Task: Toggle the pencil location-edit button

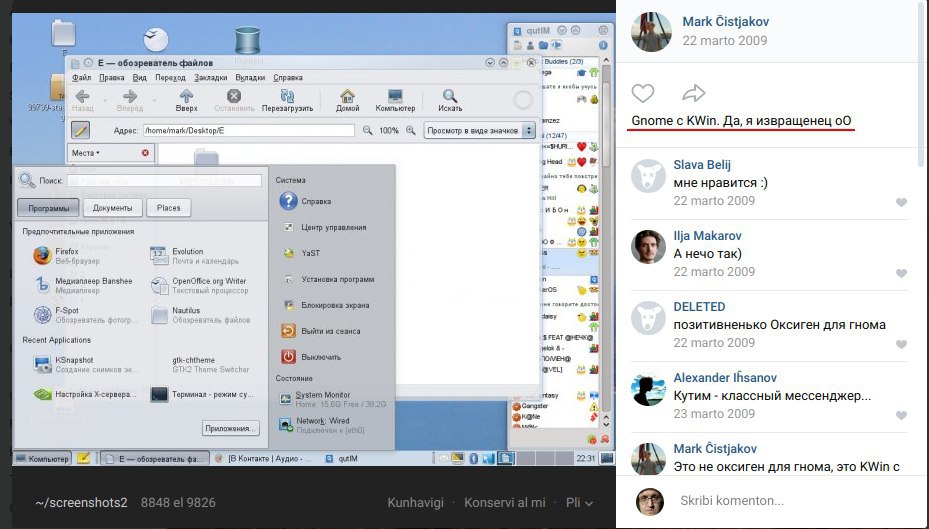Action: click(x=80, y=130)
